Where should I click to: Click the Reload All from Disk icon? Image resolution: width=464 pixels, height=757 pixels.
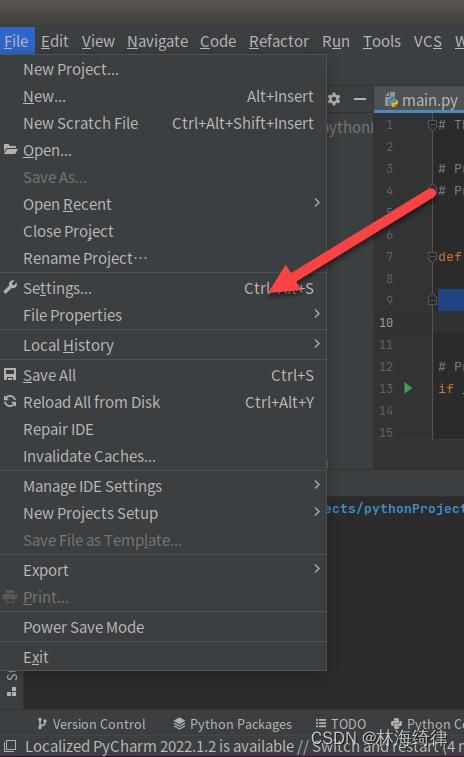click(10, 402)
